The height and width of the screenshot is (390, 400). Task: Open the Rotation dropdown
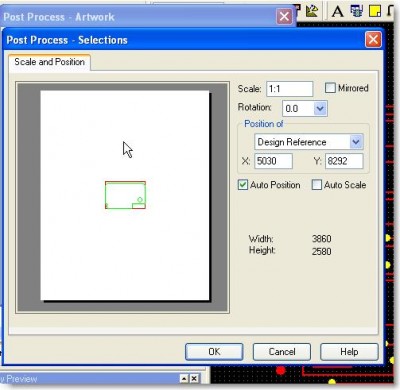coord(320,108)
